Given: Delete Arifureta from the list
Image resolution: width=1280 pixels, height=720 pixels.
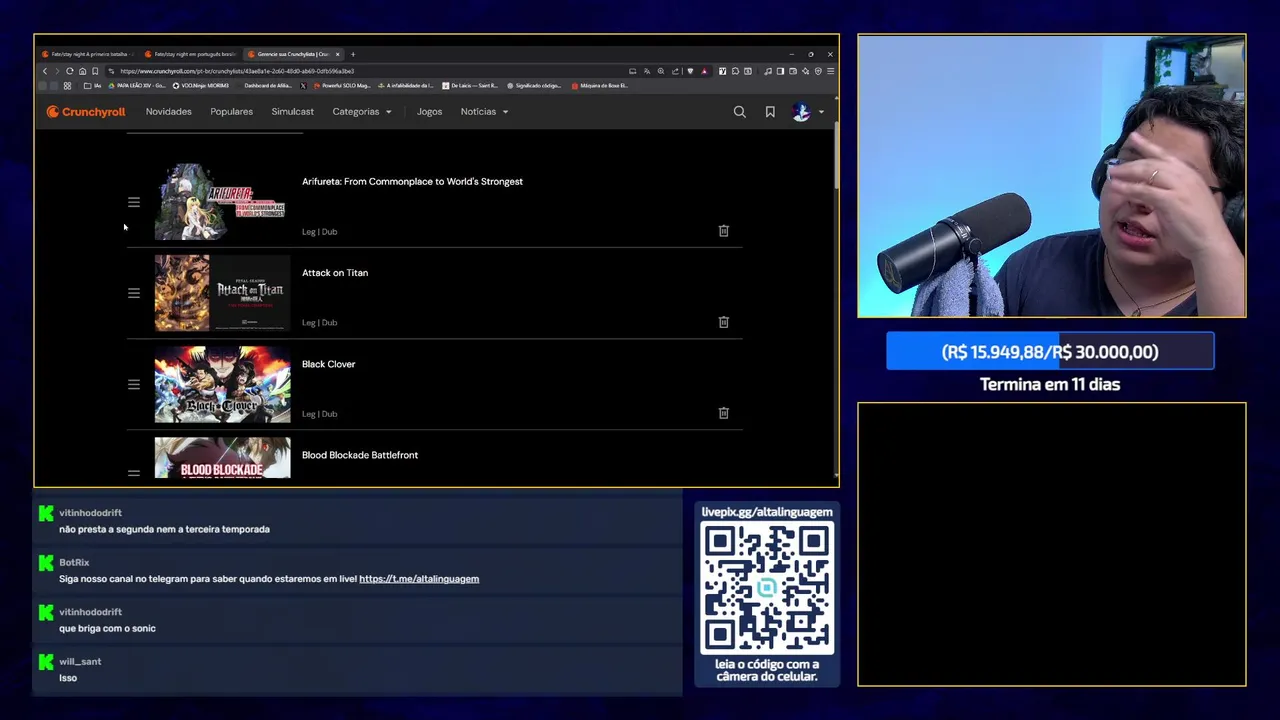Looking at the screenshot, I should tap(724, 231).
